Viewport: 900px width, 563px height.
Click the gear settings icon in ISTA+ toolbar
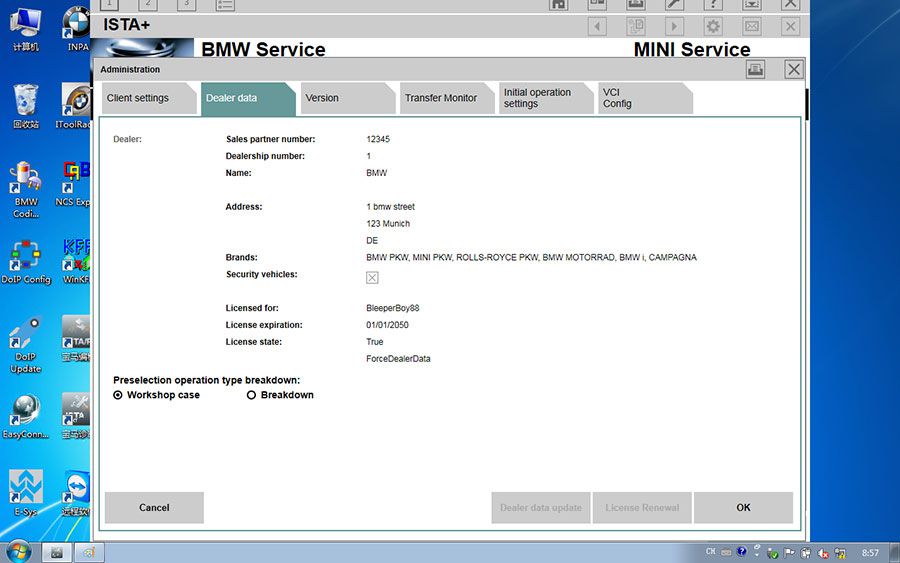tap(713, 26)
